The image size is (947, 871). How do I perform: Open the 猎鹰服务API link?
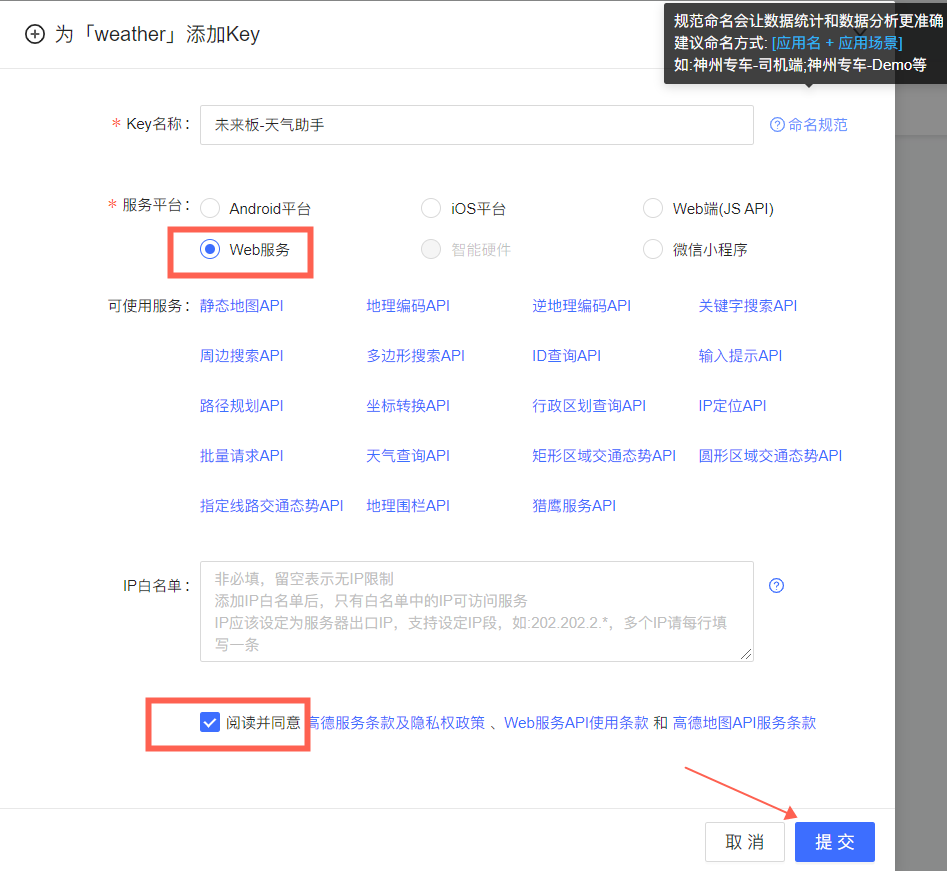coord(574,506)
